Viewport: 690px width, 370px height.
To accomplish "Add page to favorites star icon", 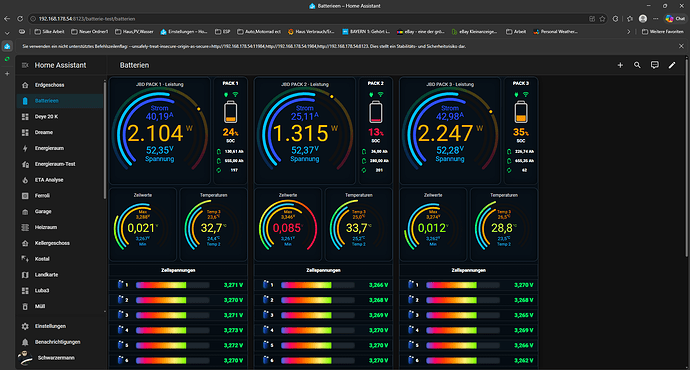I will point(602,19).
